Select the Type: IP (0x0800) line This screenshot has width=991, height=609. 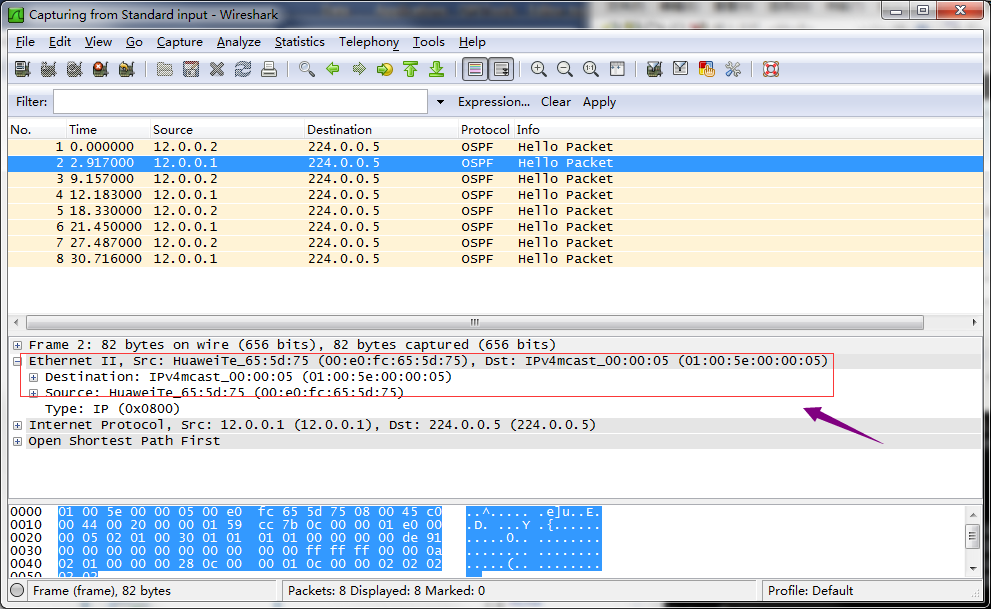(x=112, y=409)
